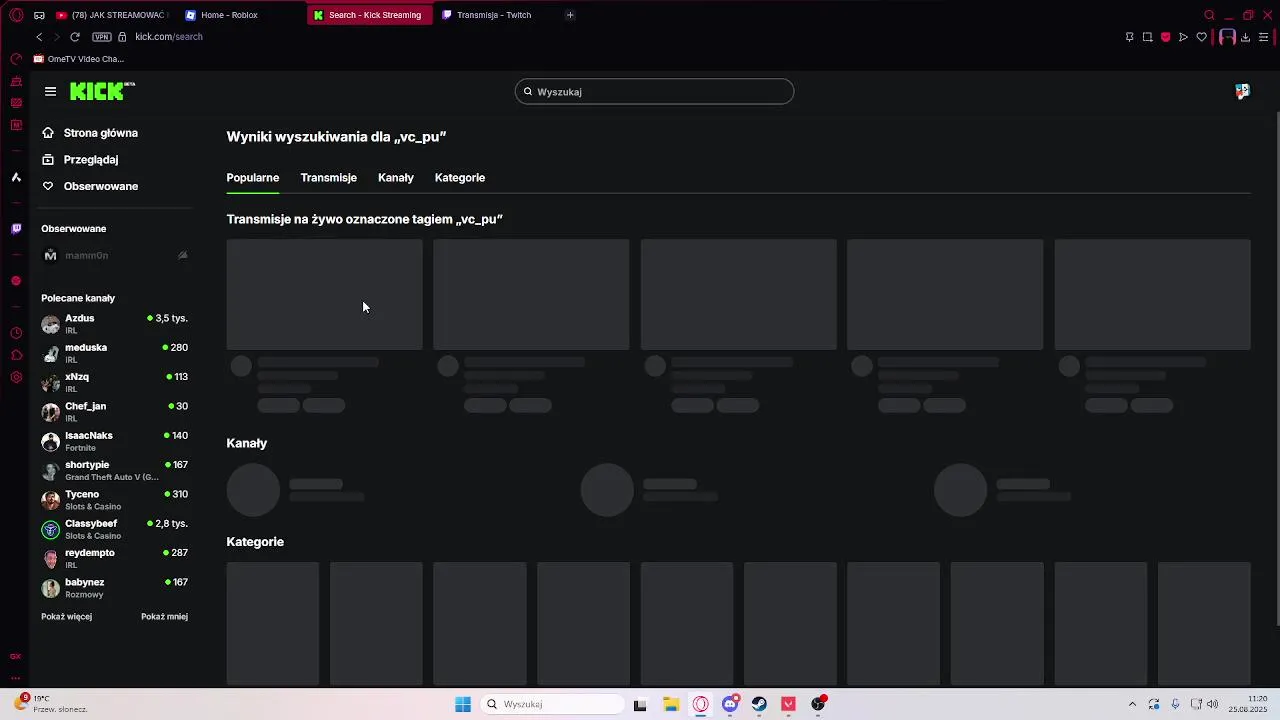Open the browser tab search magnifier

click(1209, 15)
